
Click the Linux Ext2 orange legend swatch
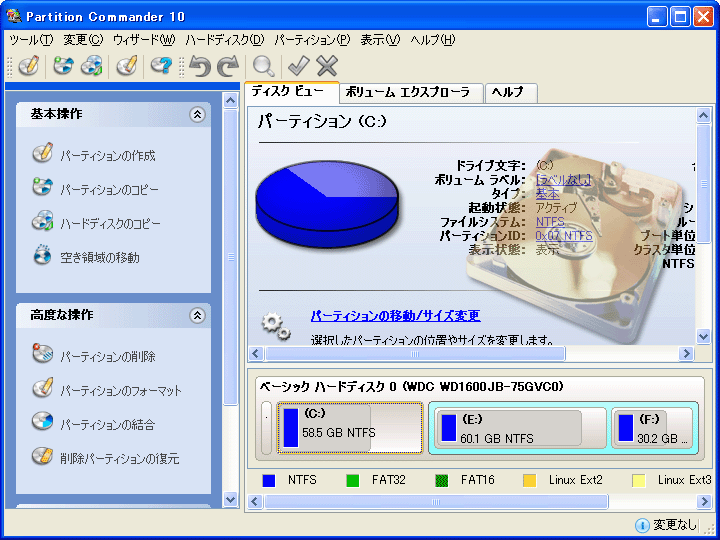click(x=529, y=481)
